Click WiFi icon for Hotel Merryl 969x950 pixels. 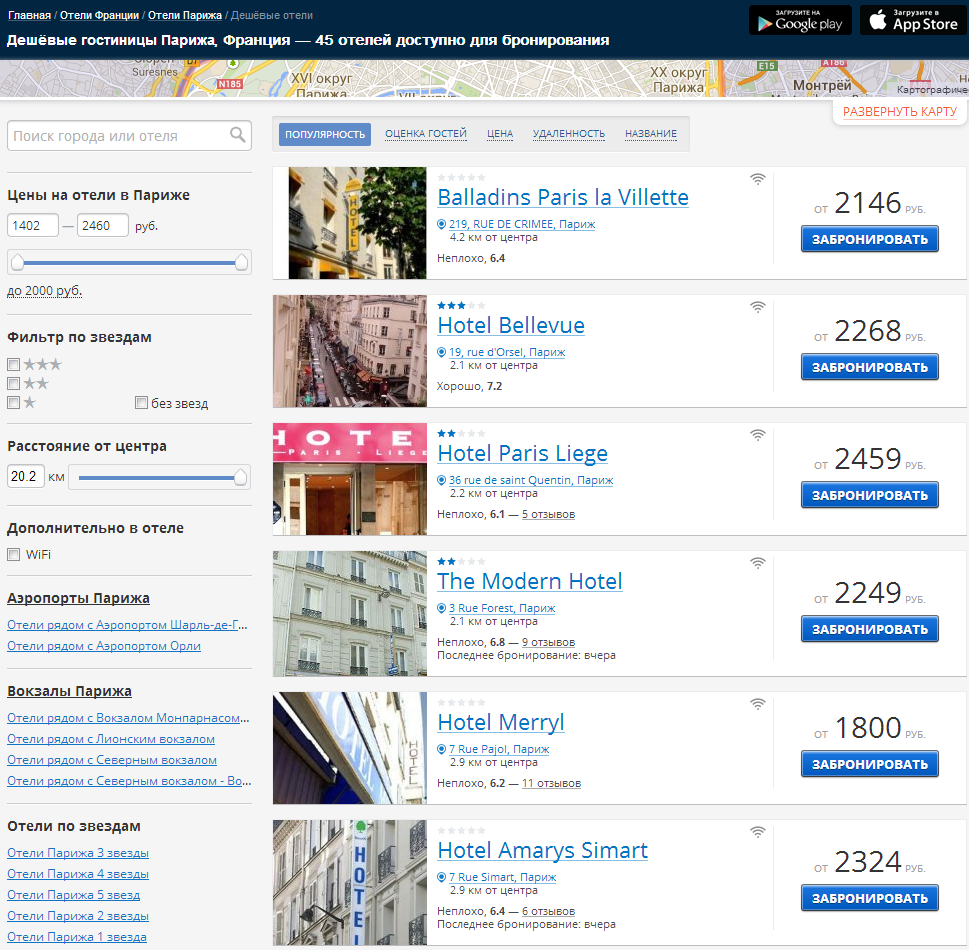758,704
